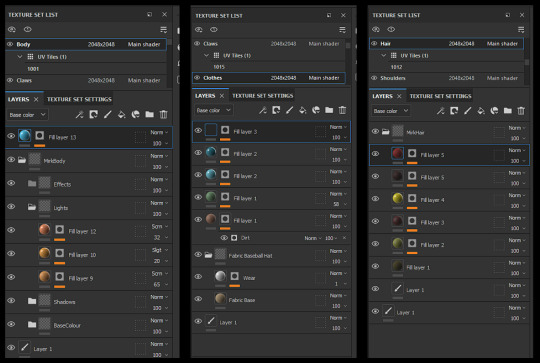
Task: Add a mask using left panel toolbar icon
Action: pos(93,114)
